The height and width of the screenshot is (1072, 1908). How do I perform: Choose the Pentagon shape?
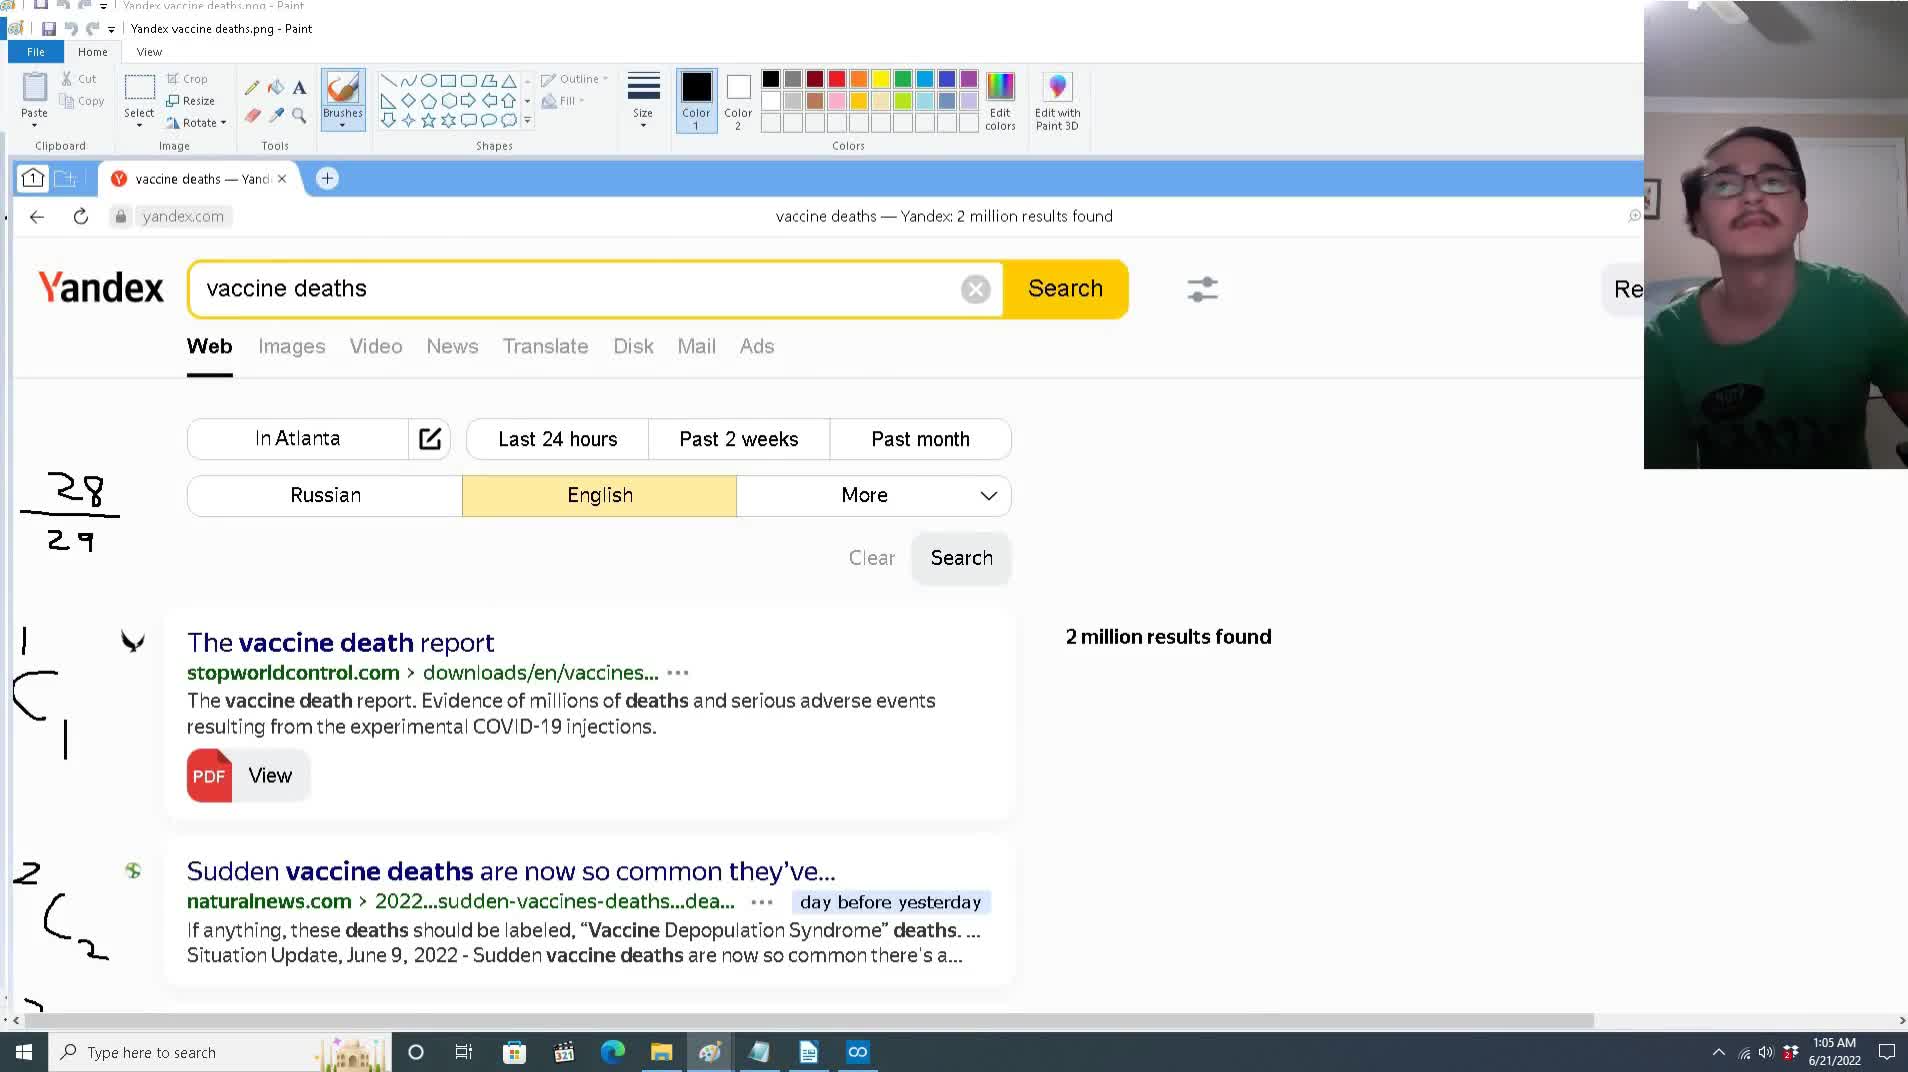[428, 100]
